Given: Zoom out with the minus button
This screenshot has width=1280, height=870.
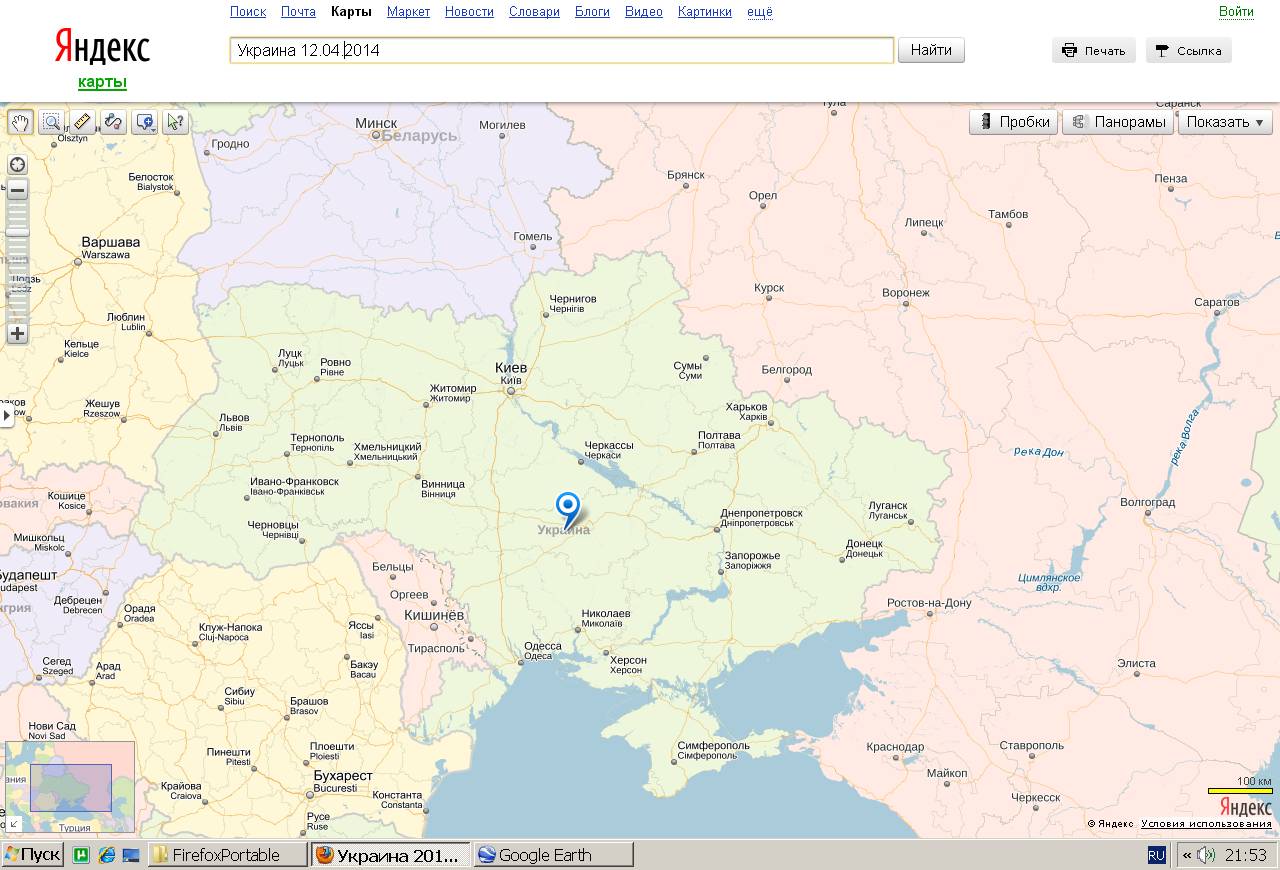Looking at the screenshot, I should [17, 190].
